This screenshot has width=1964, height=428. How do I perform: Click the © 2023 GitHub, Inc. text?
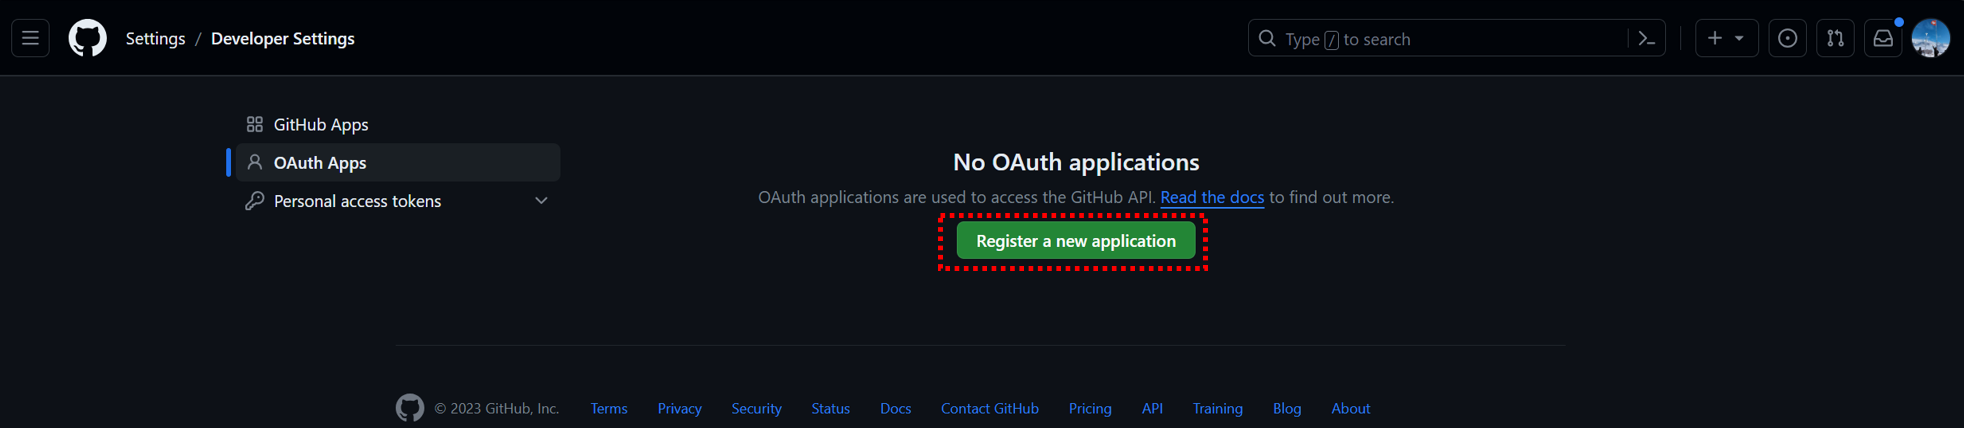tap(496, 408)
